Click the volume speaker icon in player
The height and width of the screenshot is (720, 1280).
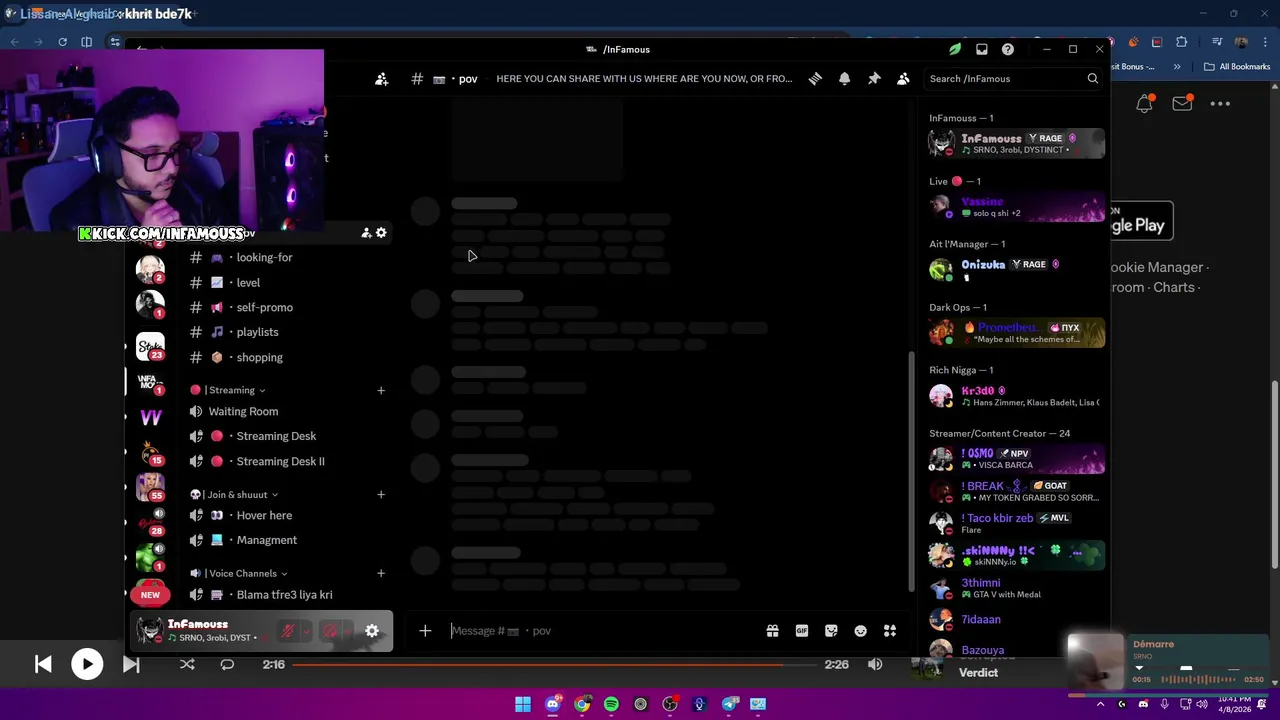(x=875, y=664)
